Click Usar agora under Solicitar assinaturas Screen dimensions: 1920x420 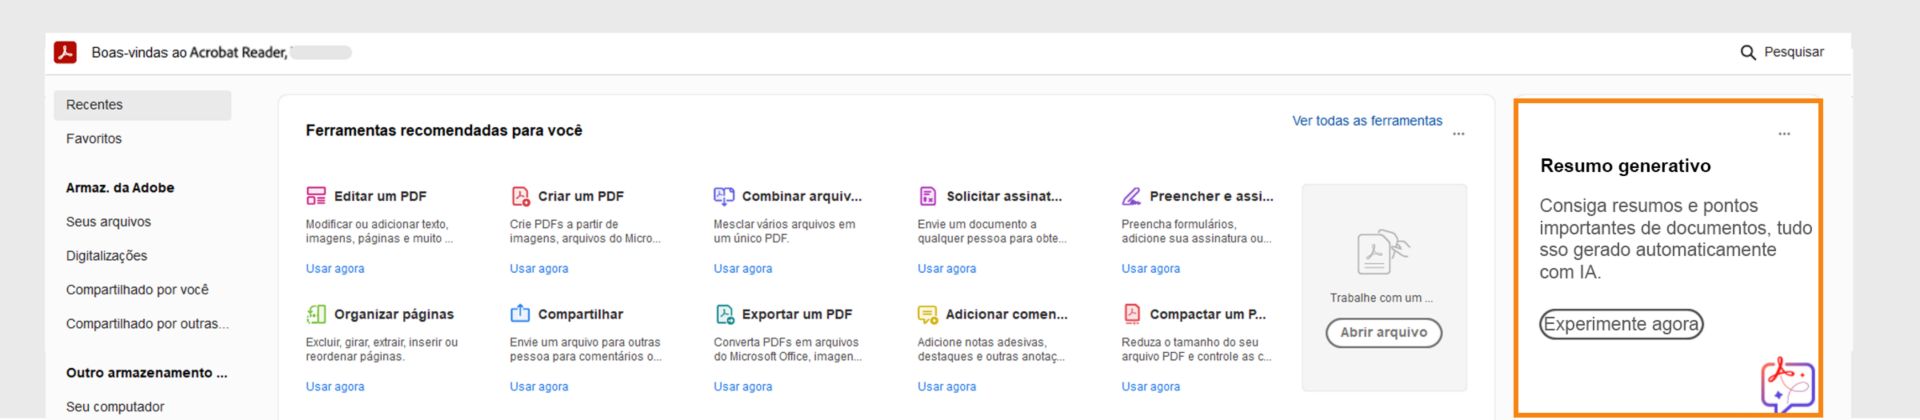pyautogui.click(x=947, y=269)
